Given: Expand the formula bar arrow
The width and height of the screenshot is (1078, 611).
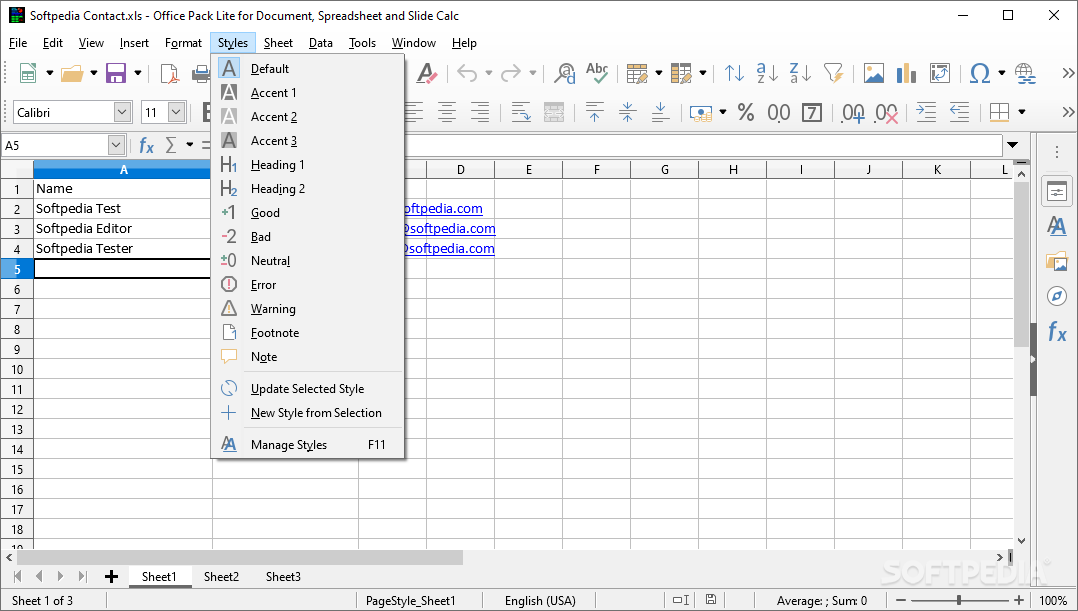Looking at the screenshot, I should [1012, 145].
